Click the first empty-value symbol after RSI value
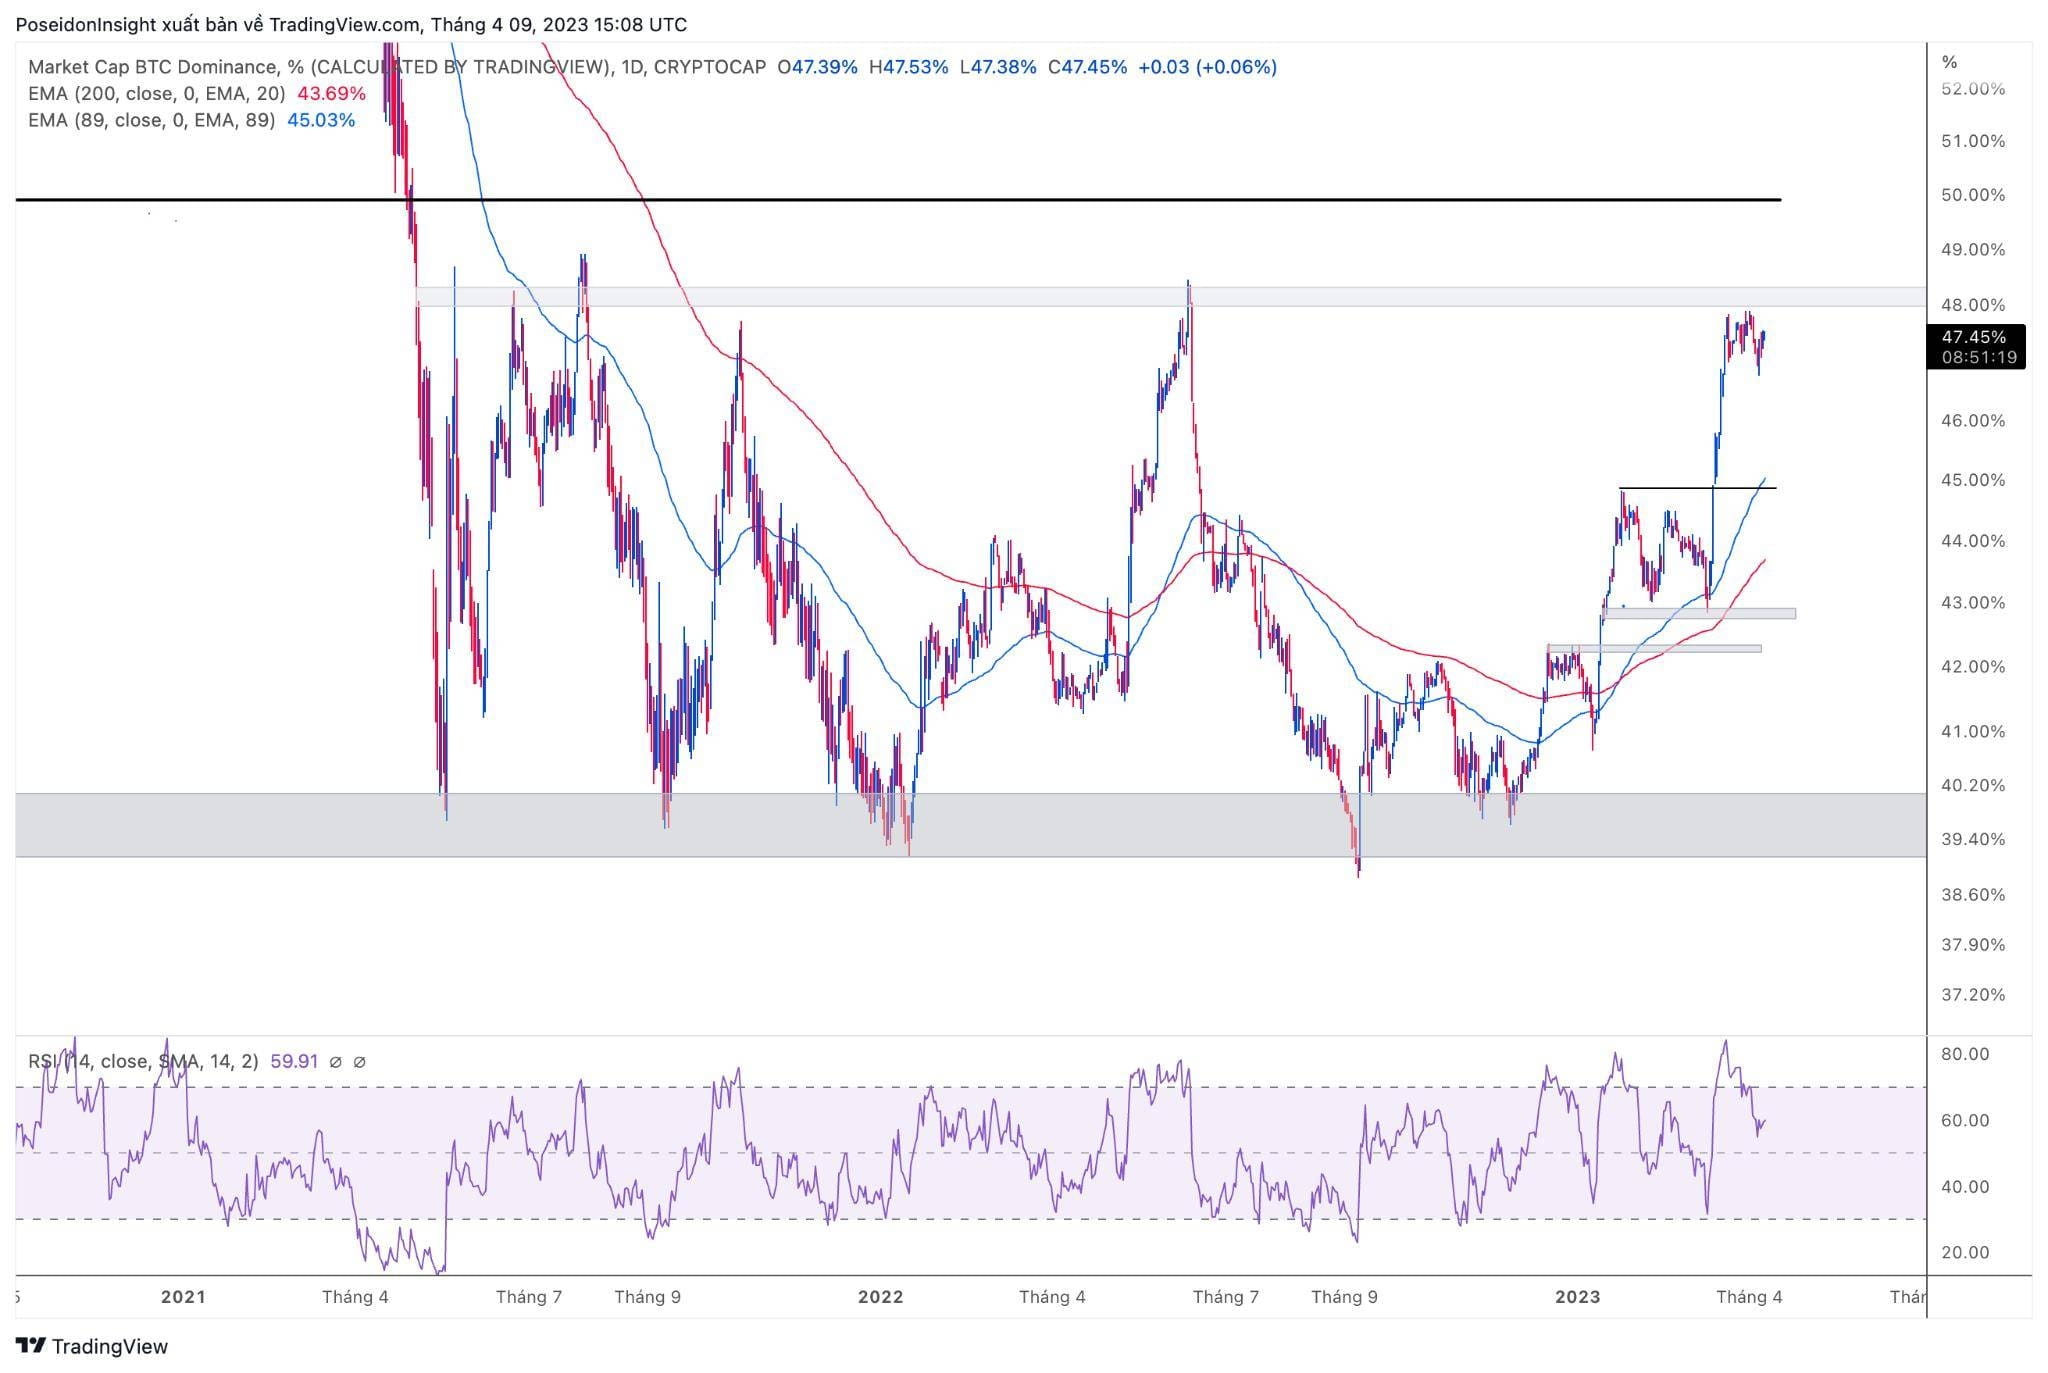Image resolution: width=2048 pixels, height=1373 pixels. coord(335,1062)
